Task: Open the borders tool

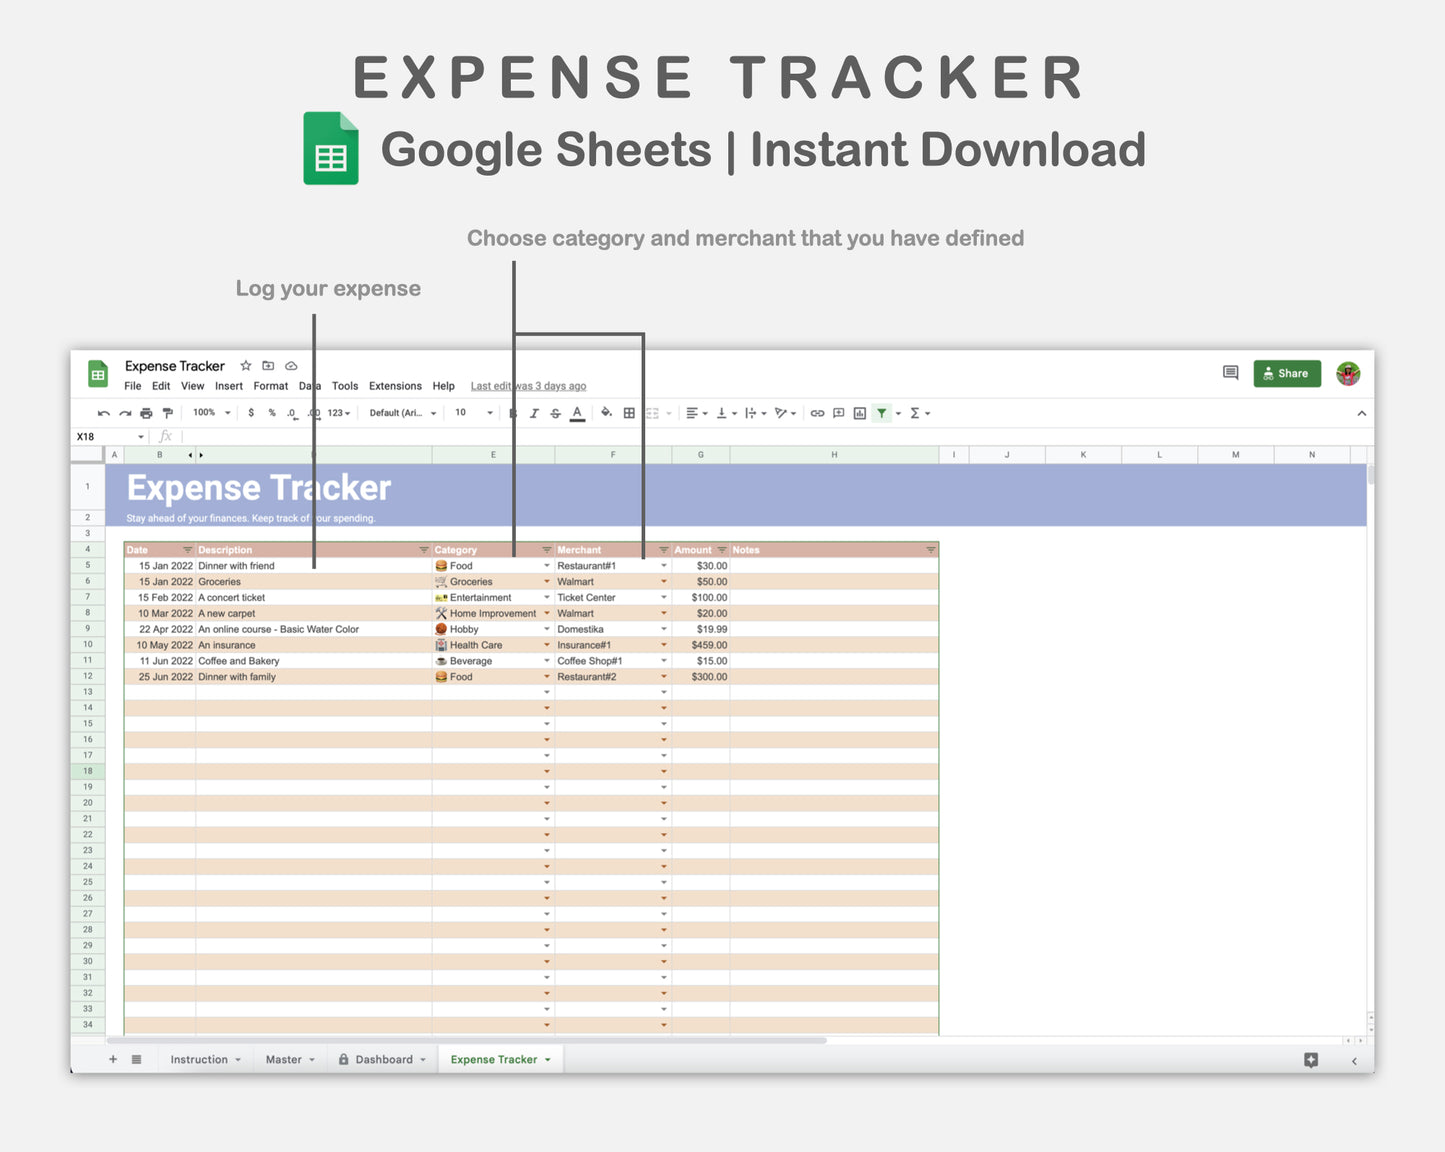Action: pyautogui.click(x=629, y=413)
